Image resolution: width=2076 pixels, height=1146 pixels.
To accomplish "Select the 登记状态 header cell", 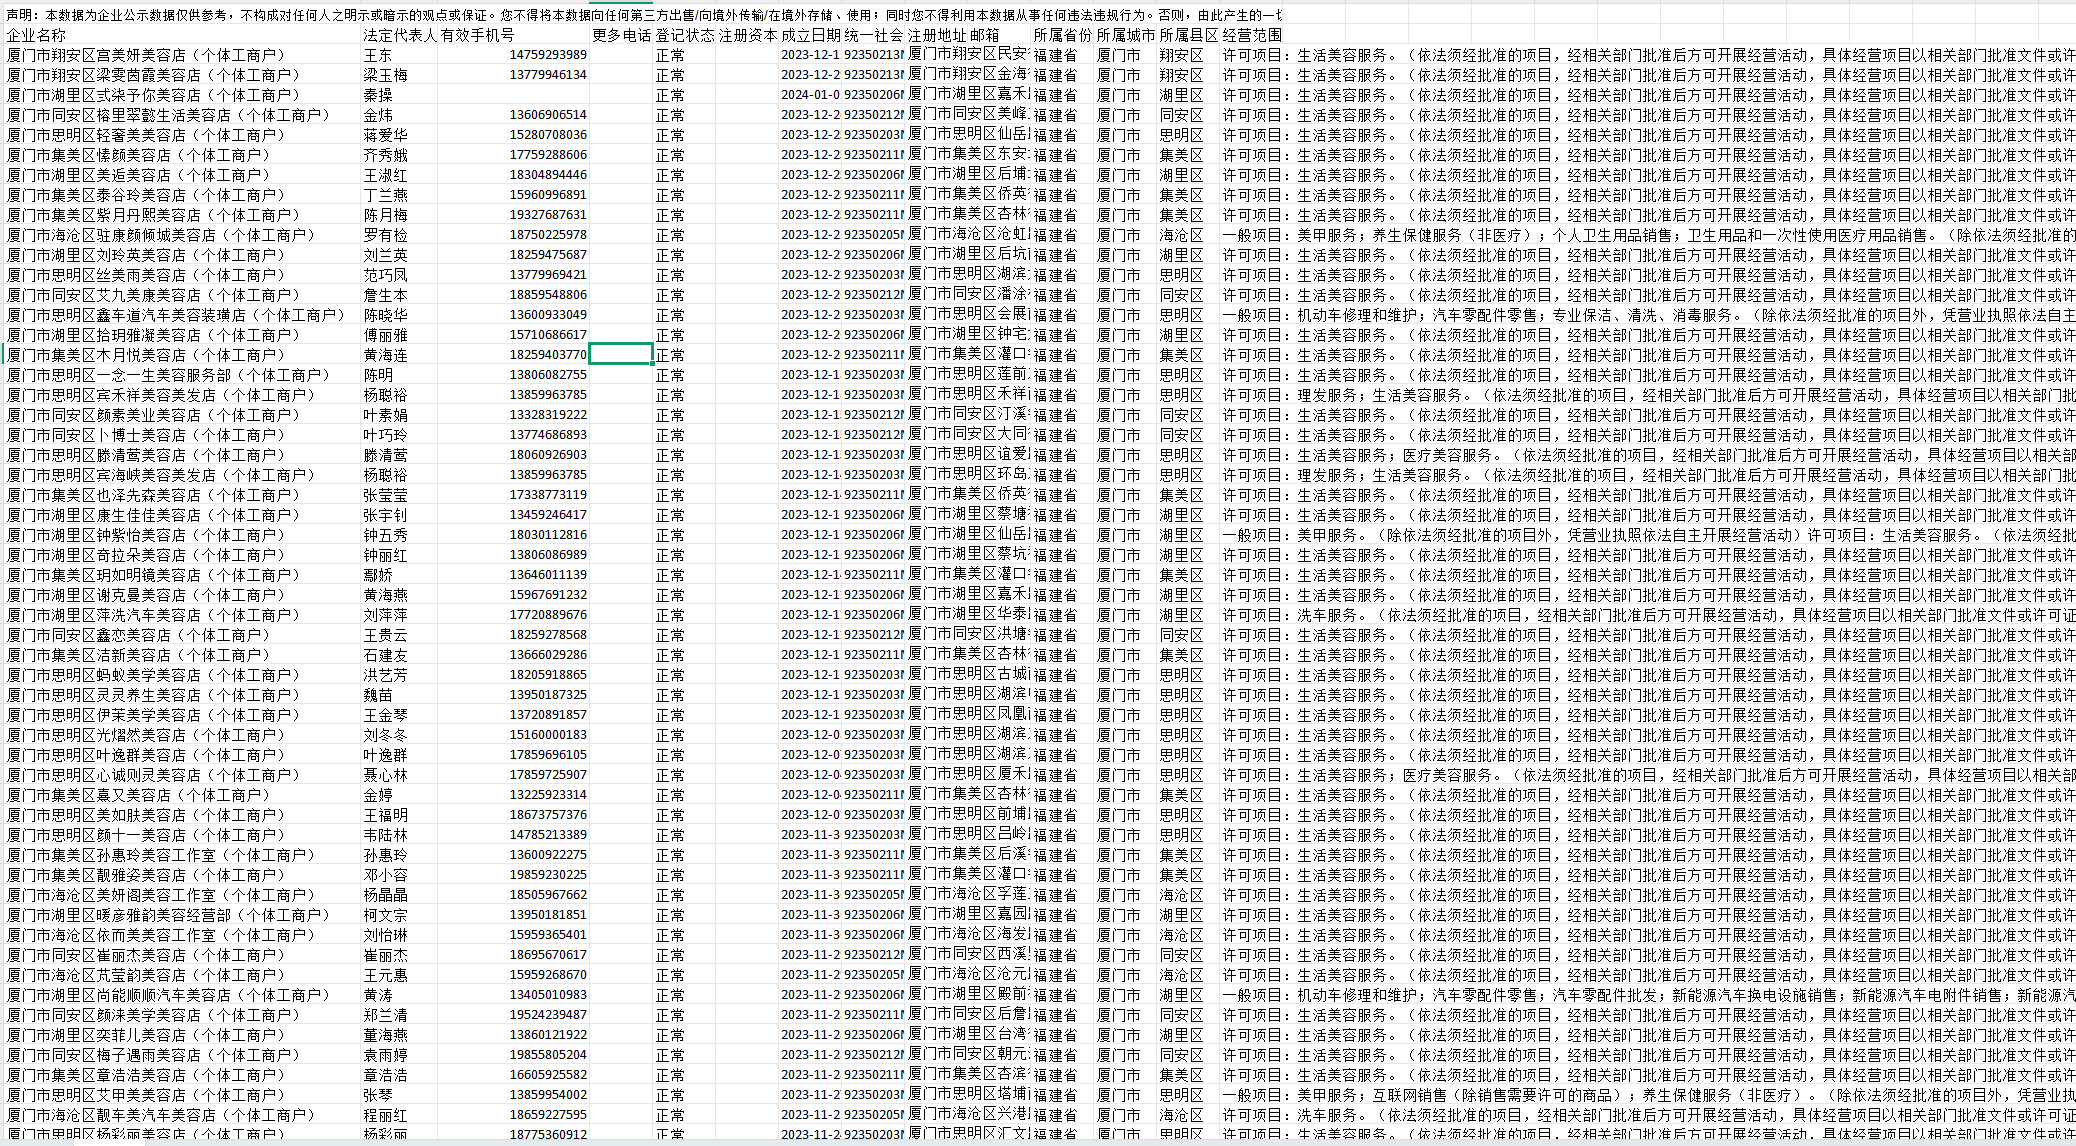I will pos(684,35).
